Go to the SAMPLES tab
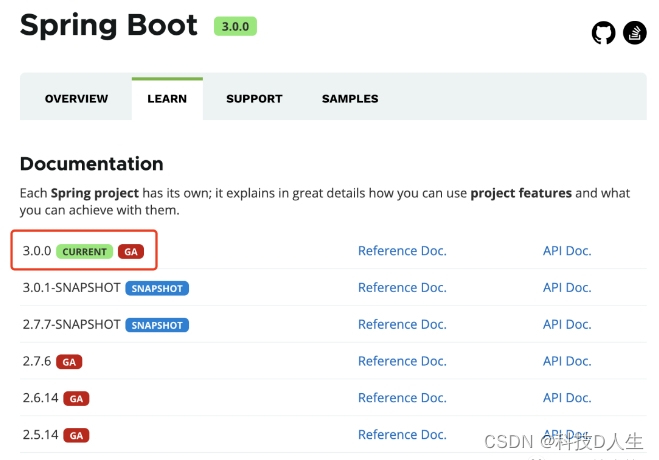 [350, 99]
